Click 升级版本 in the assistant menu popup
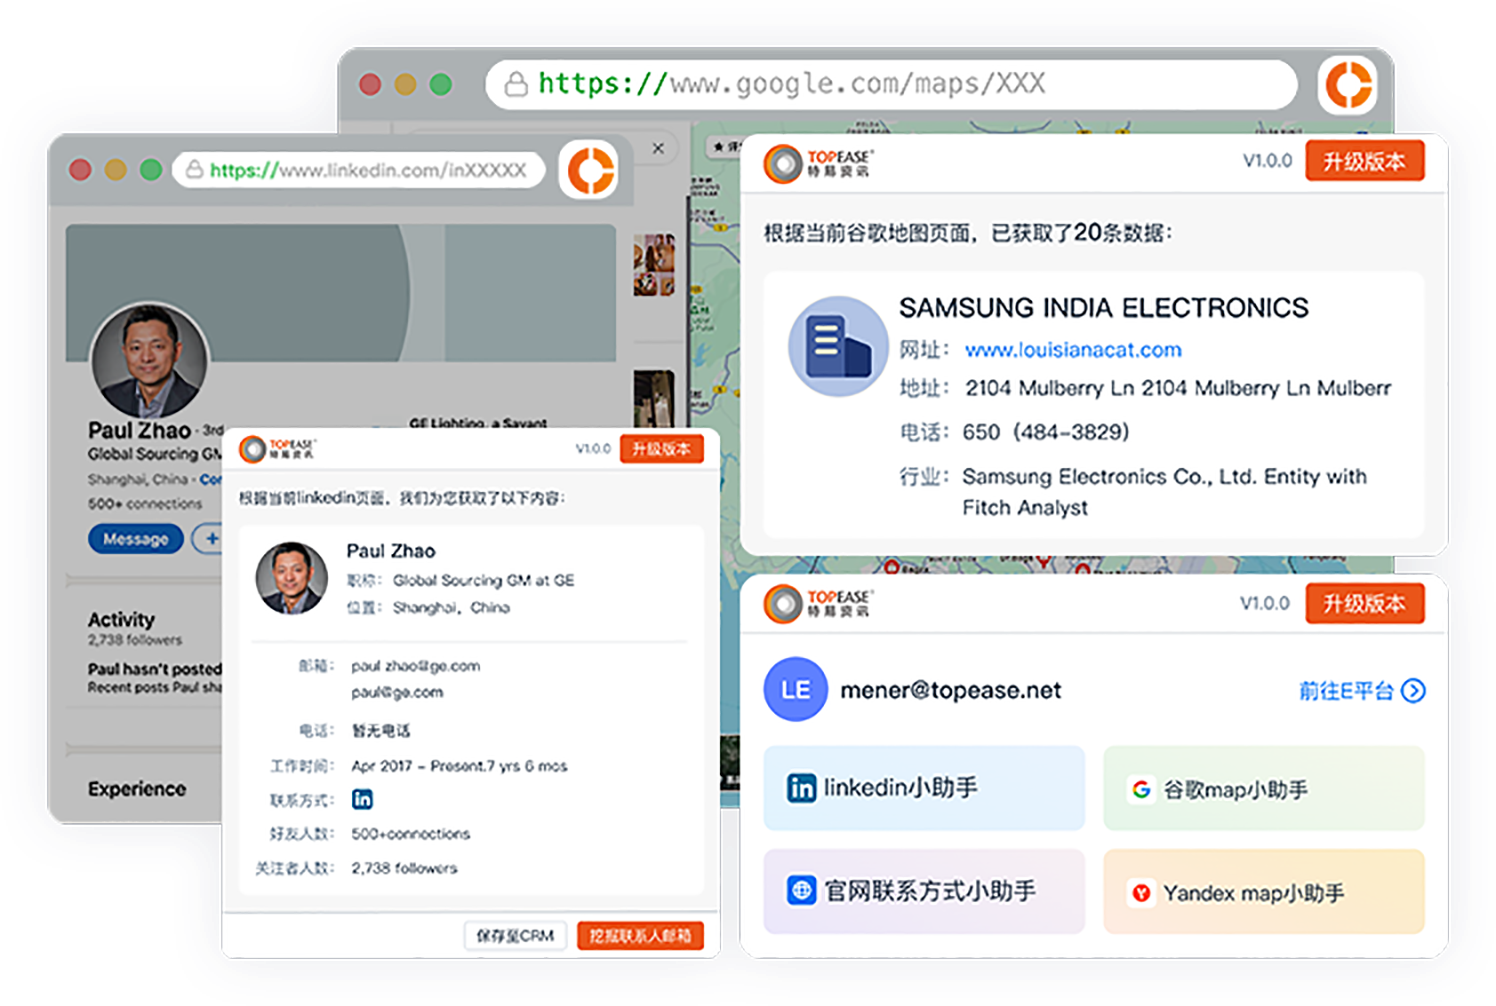Image resolution: width=1496 pixels, height=1006 pixels. coord(1364,603)
